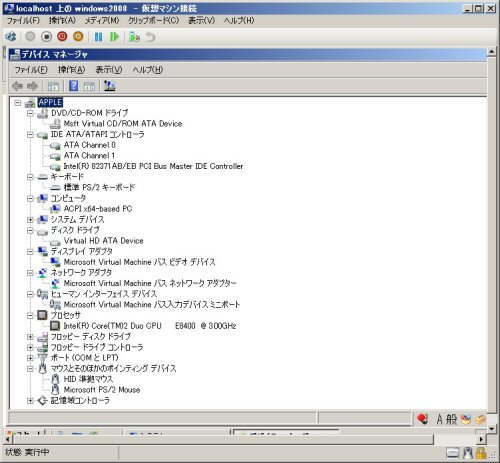Screen dimensions: 500x463
Task: Click the Scan for hardware changes icon
Action: pyautogui.click(x=109, y=86)
